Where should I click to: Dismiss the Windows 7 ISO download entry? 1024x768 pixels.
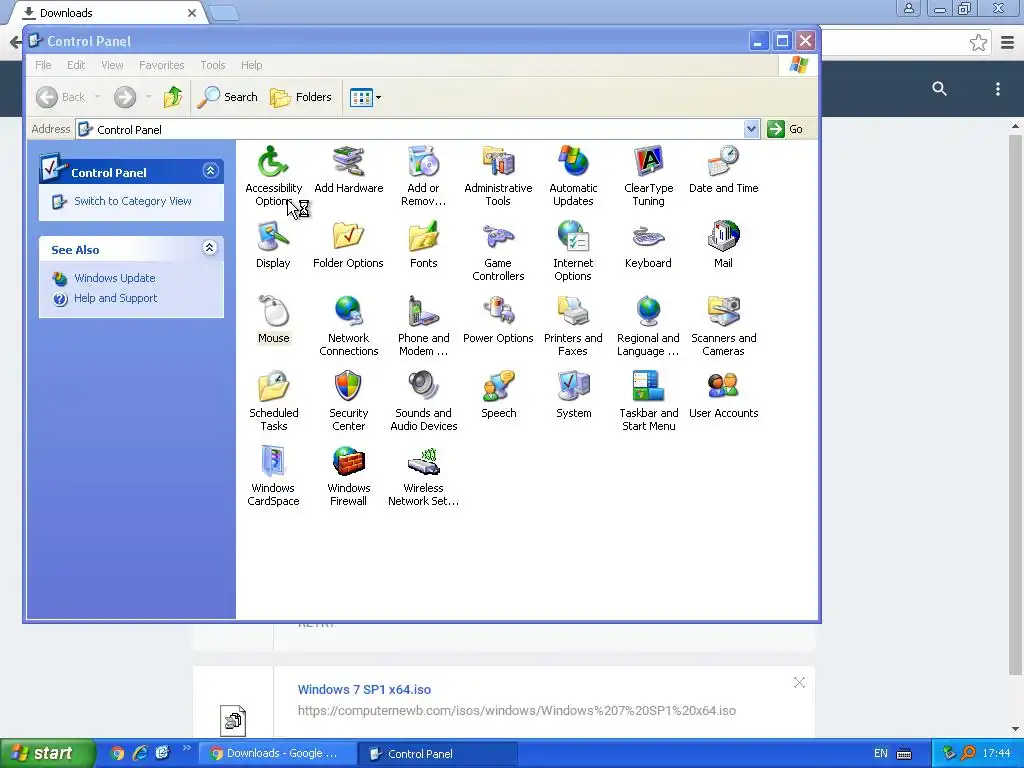(x=799, y=682)
